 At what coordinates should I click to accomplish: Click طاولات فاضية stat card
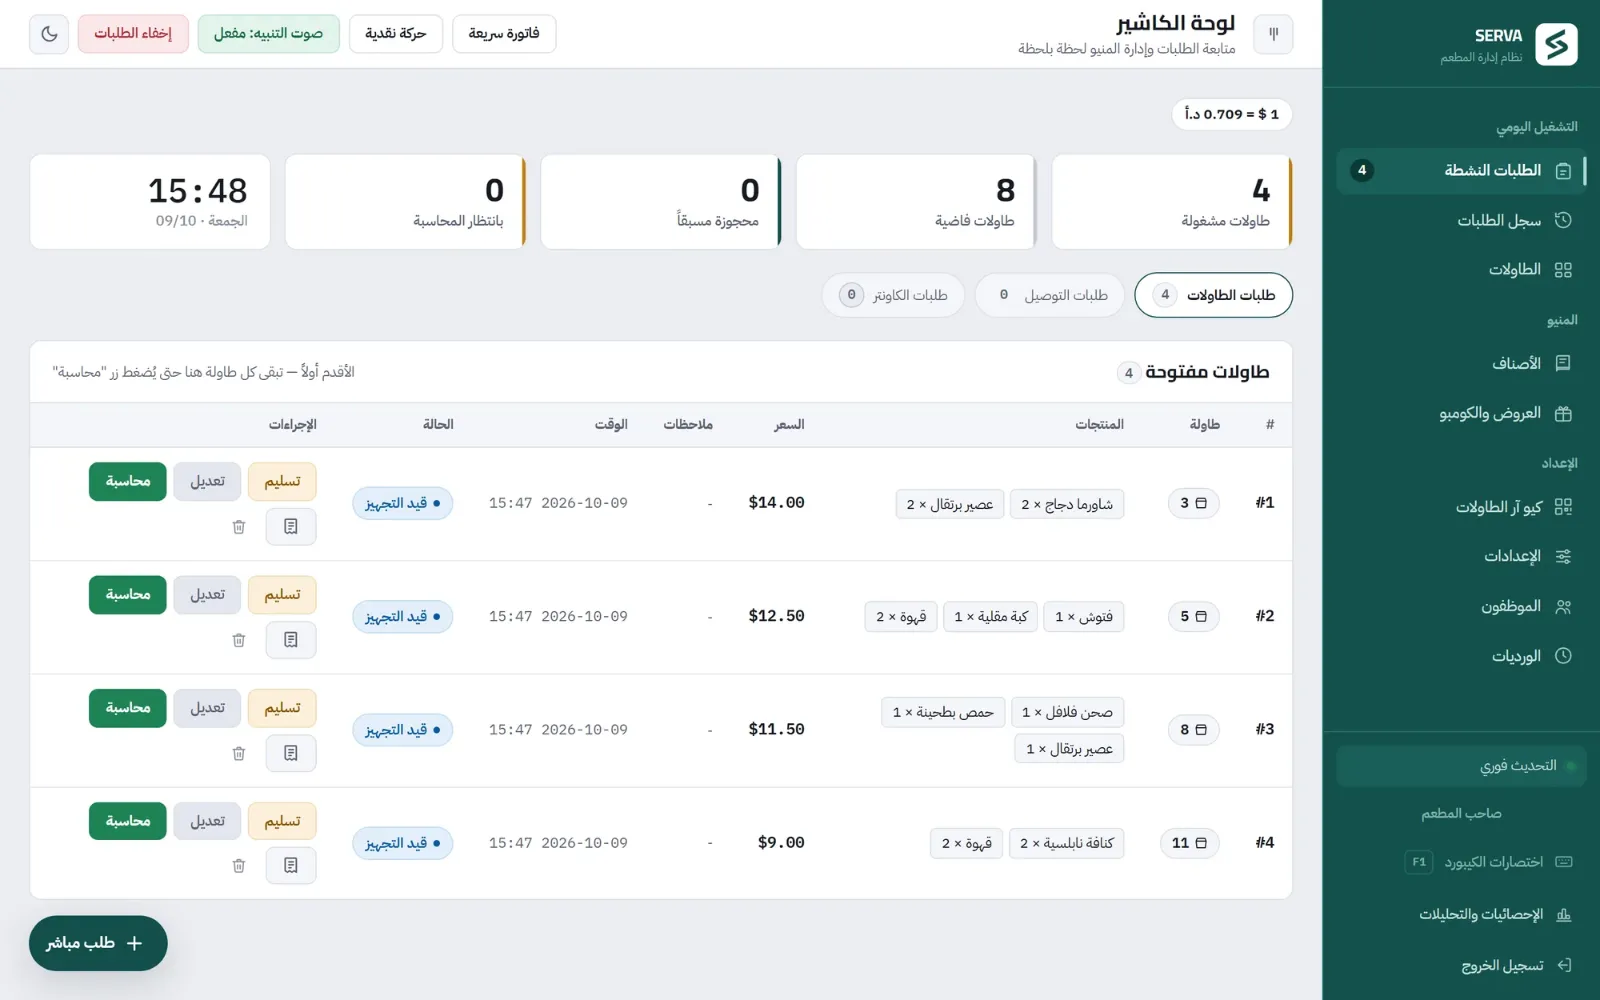916,201
